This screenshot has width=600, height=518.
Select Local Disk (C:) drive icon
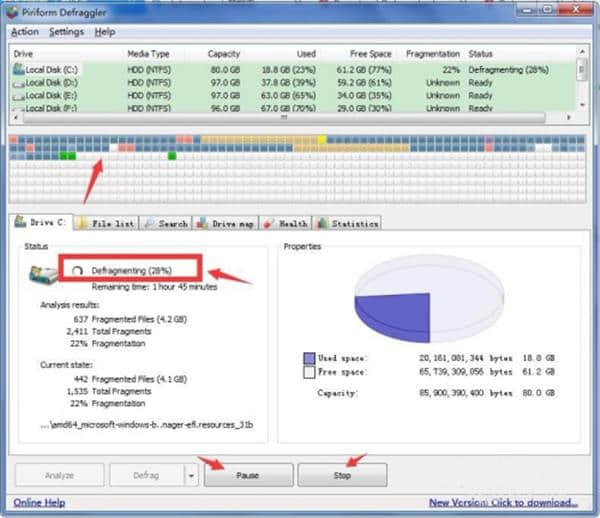17,68
